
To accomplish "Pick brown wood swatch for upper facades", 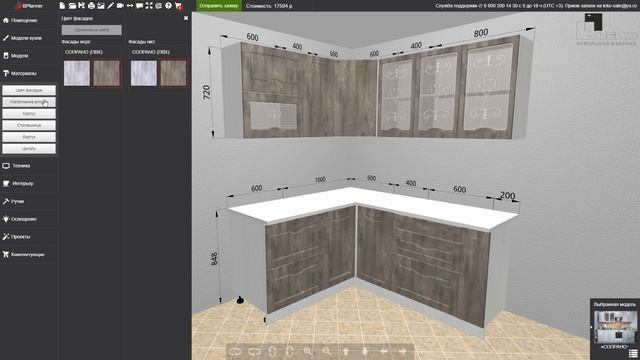I will (x=107, y=73).
